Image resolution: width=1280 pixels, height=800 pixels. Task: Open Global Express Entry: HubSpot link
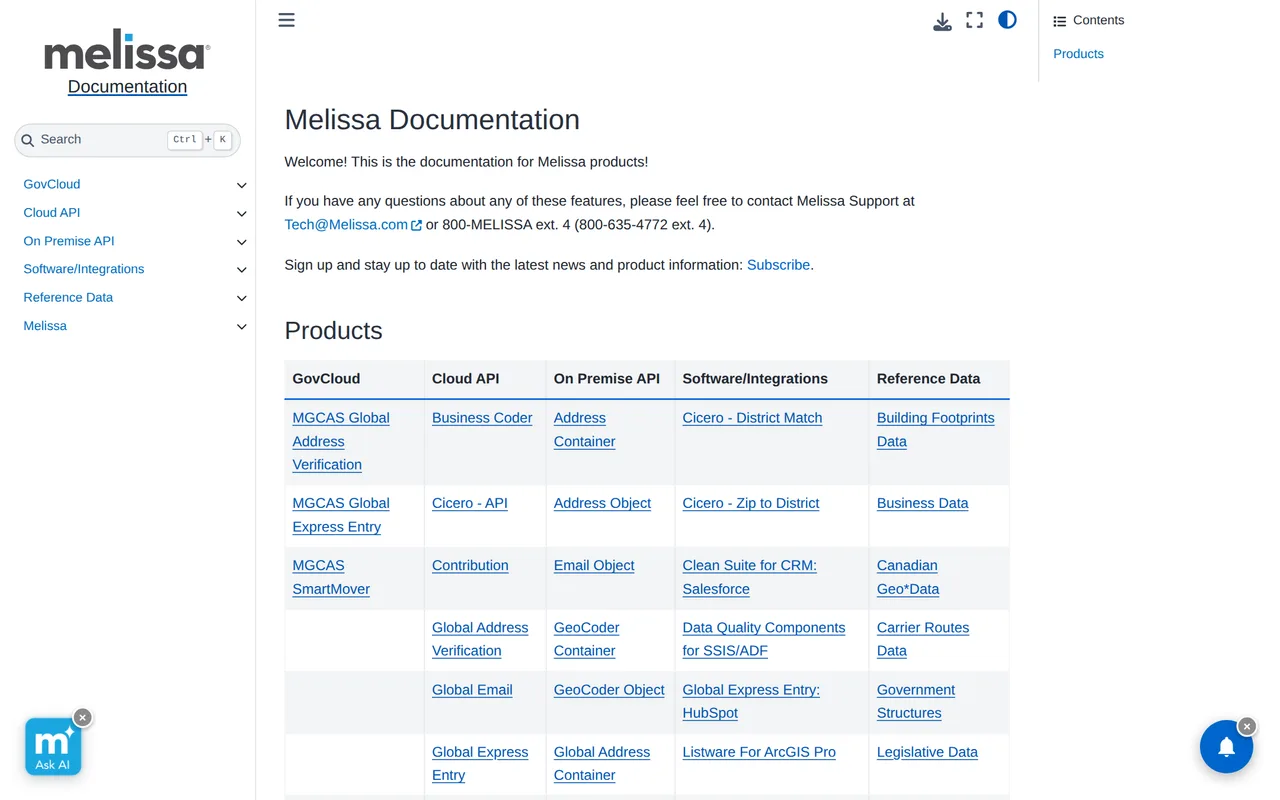[x=751, y=702]
